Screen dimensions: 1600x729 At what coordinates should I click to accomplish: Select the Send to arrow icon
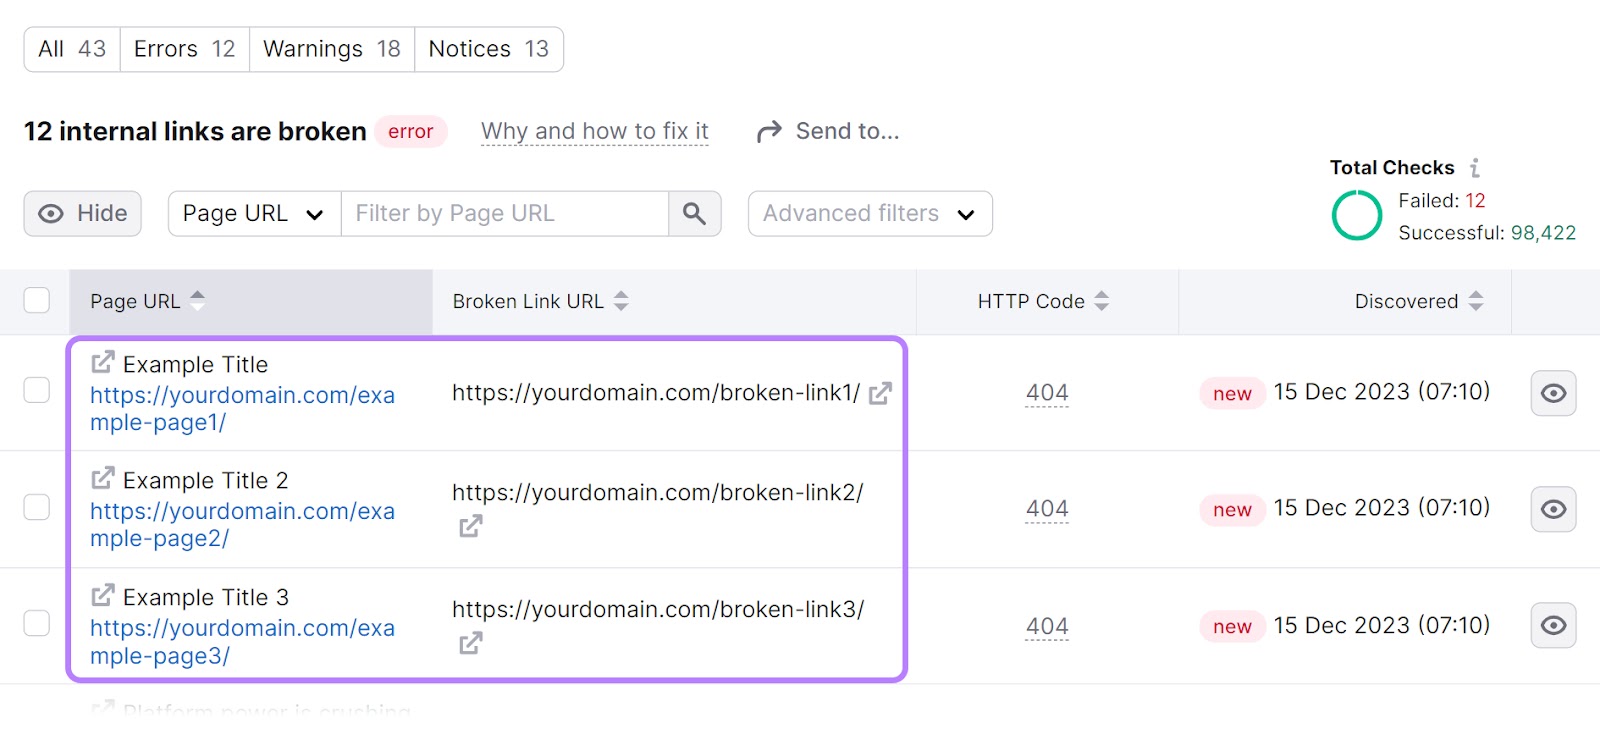(x=768, y=130)
